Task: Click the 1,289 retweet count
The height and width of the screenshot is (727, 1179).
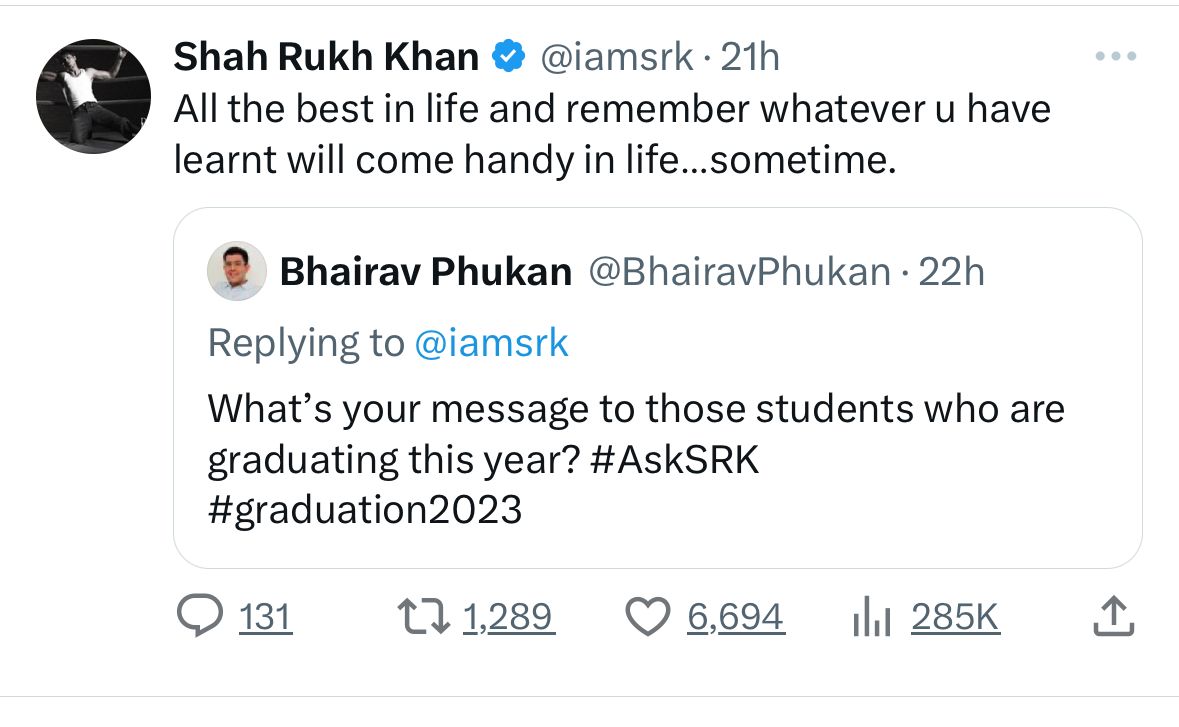Action: 509,618
